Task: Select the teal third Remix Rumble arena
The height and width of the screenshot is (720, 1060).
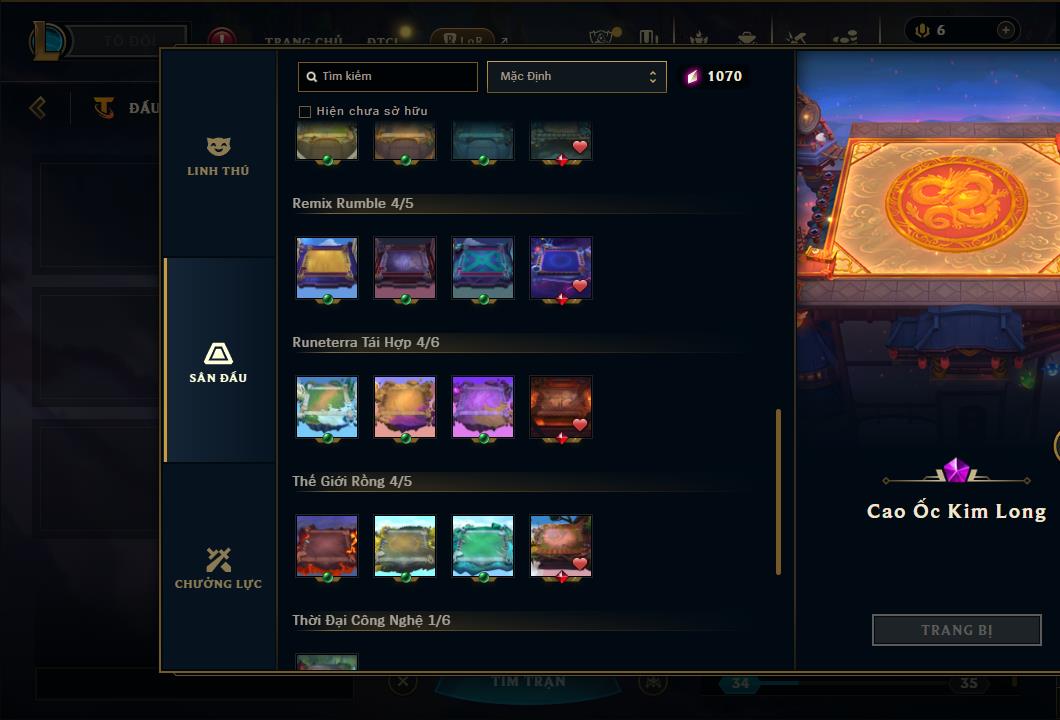Action: coord(483,268)
